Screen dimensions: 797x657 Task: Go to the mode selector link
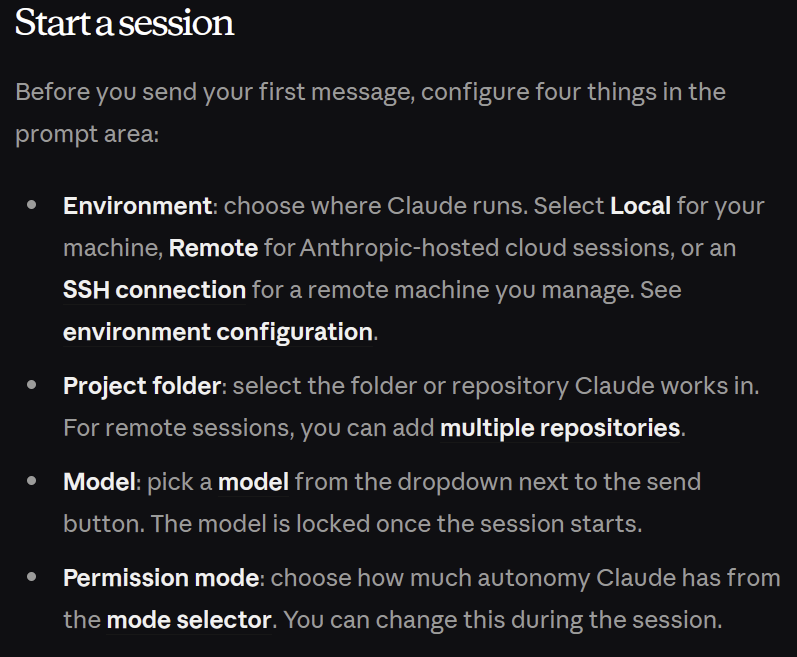[x=189, y=620]
